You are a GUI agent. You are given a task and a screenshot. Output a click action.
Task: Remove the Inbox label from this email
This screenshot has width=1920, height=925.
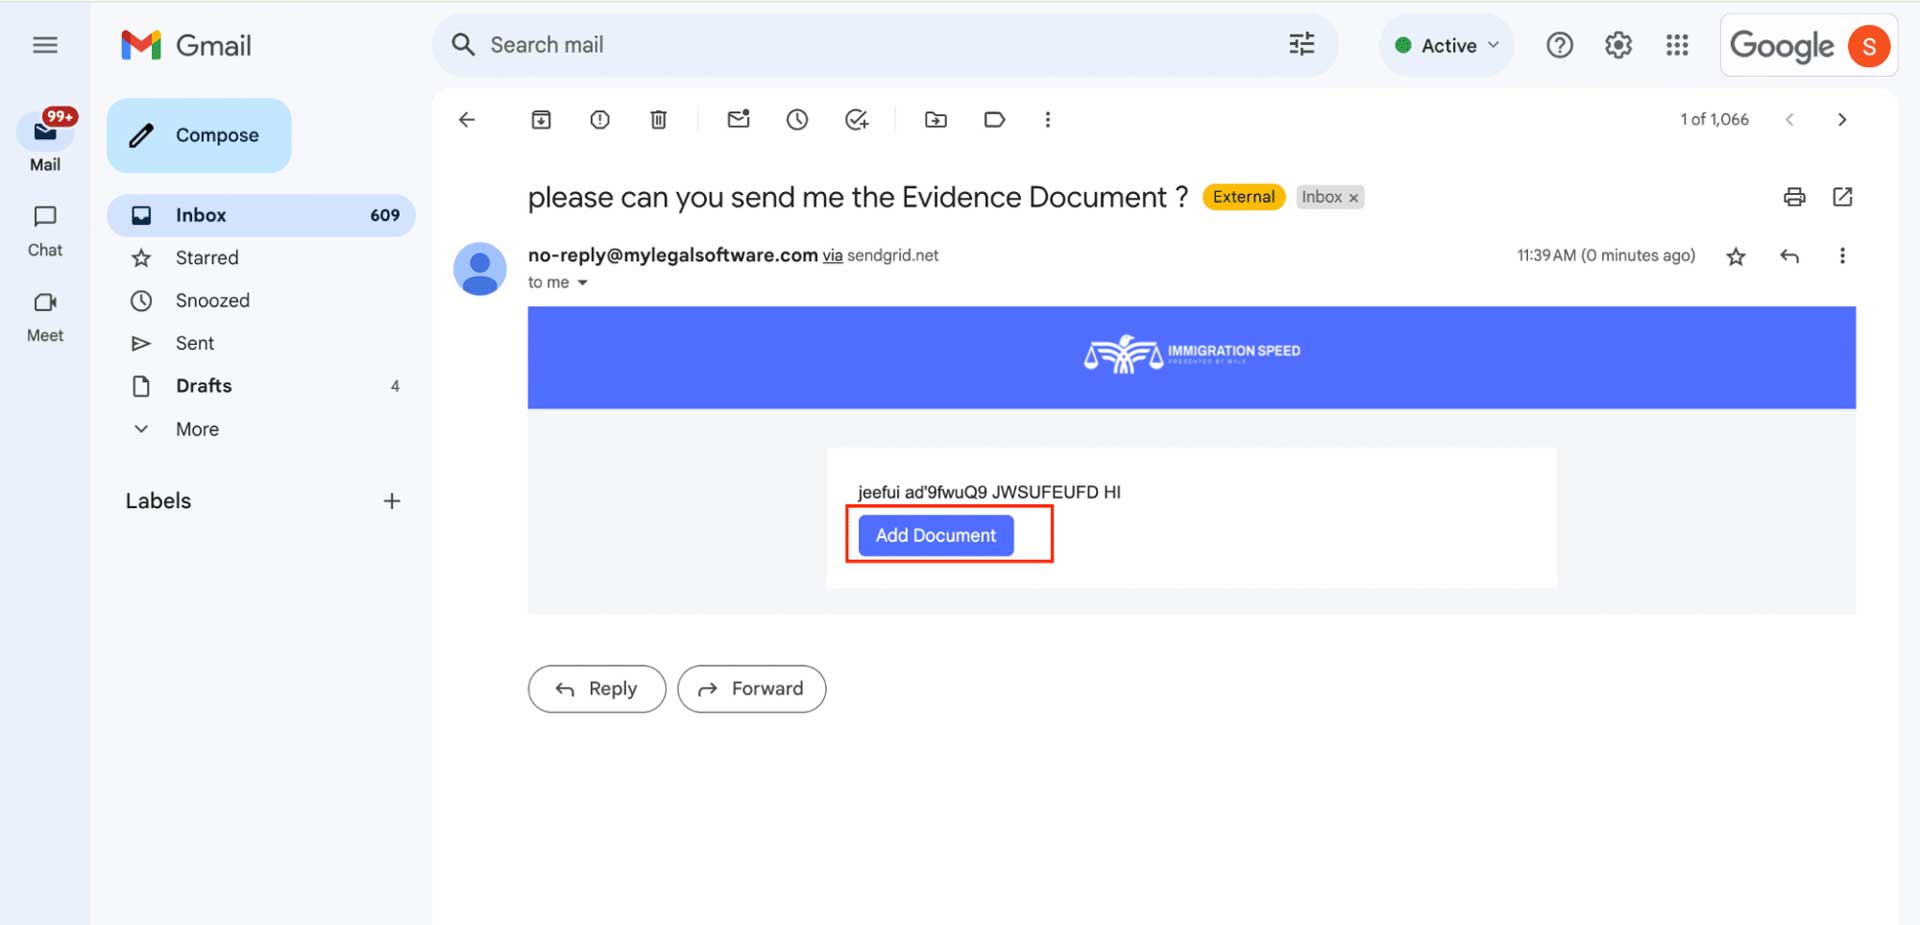click(1354, 198)
